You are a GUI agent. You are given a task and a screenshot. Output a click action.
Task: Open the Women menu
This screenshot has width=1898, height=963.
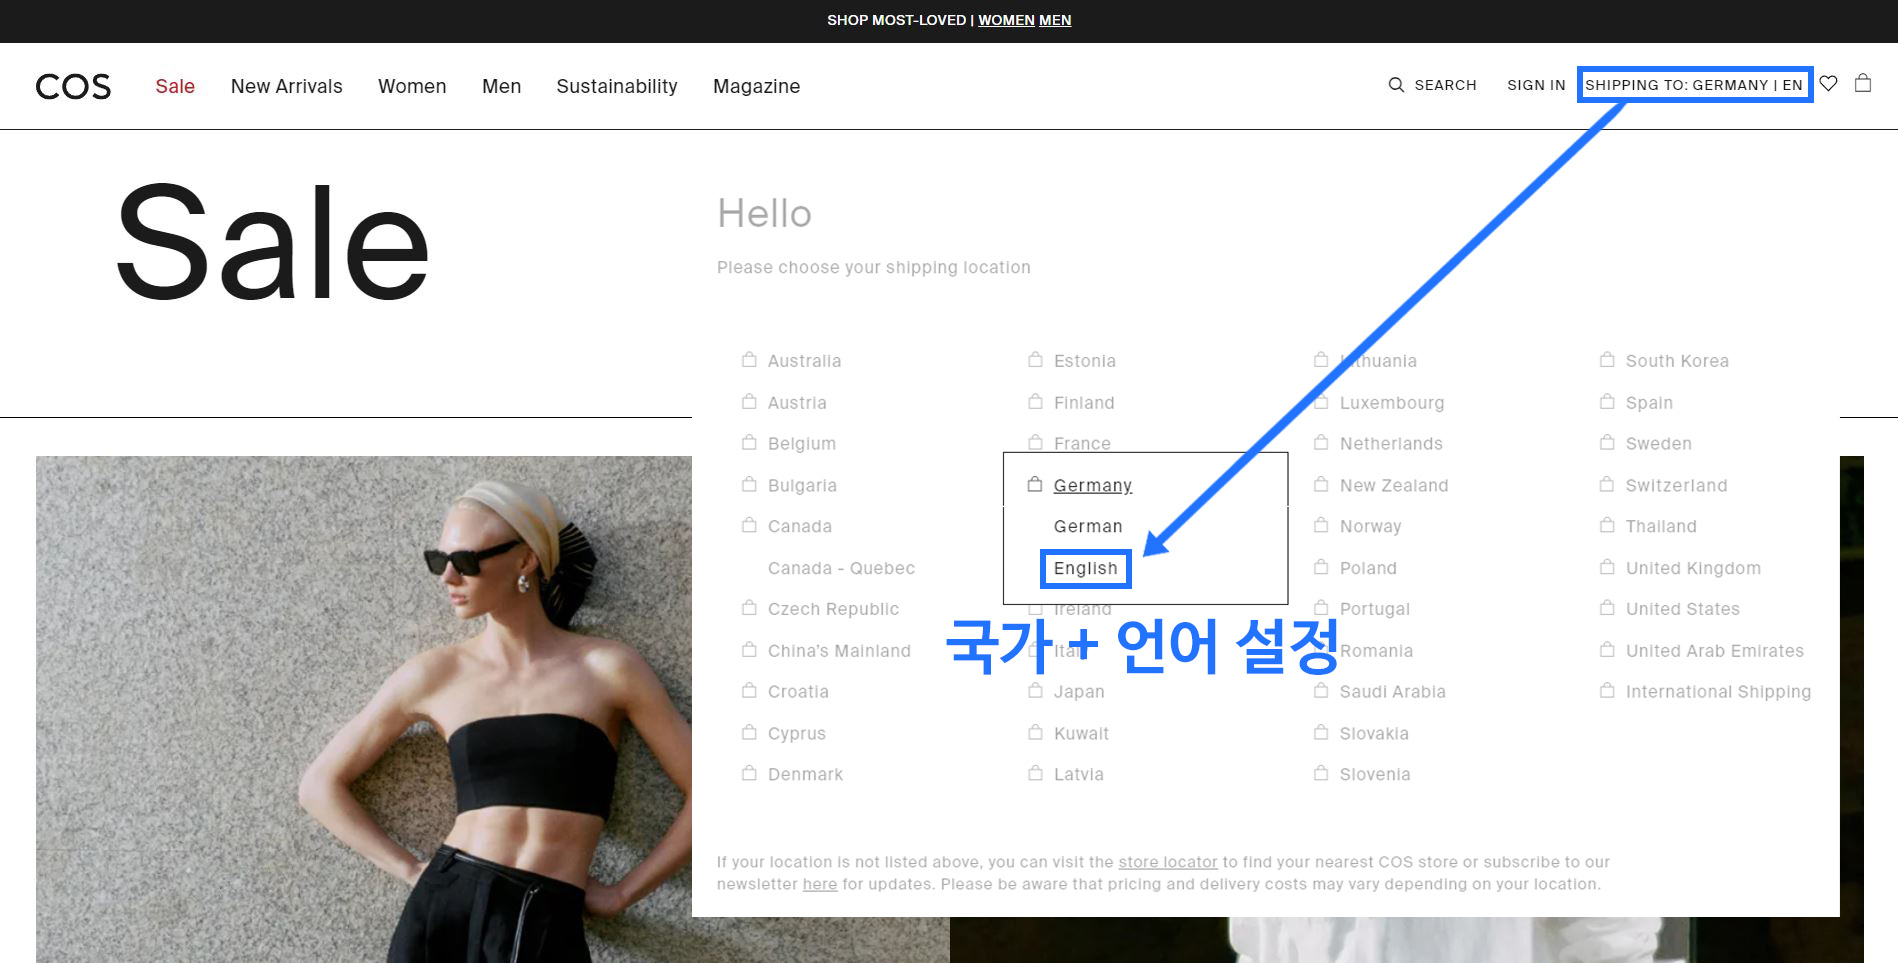coord(412,86)
